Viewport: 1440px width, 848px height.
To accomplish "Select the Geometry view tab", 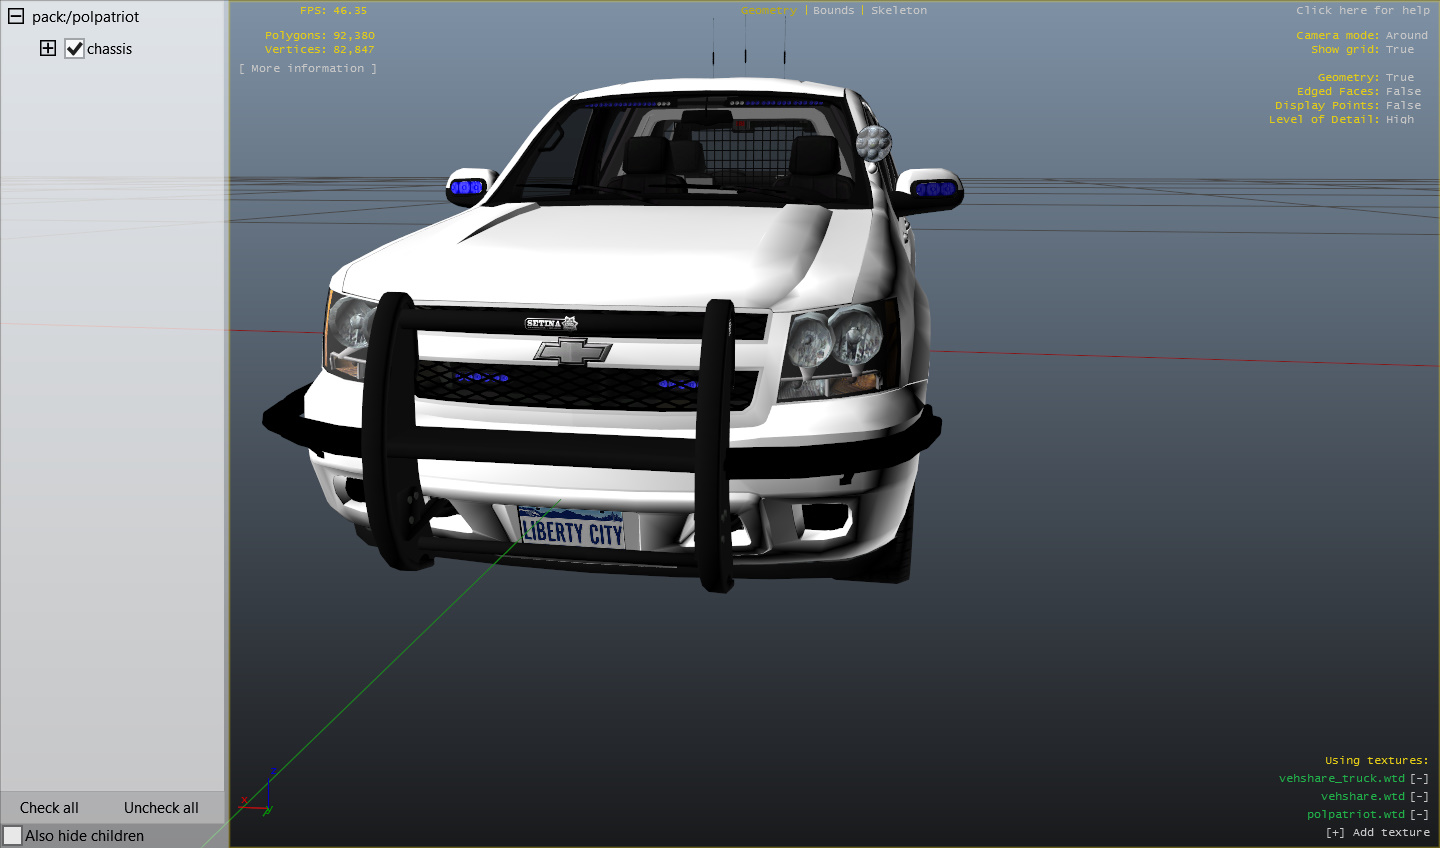I will (768, 10).
